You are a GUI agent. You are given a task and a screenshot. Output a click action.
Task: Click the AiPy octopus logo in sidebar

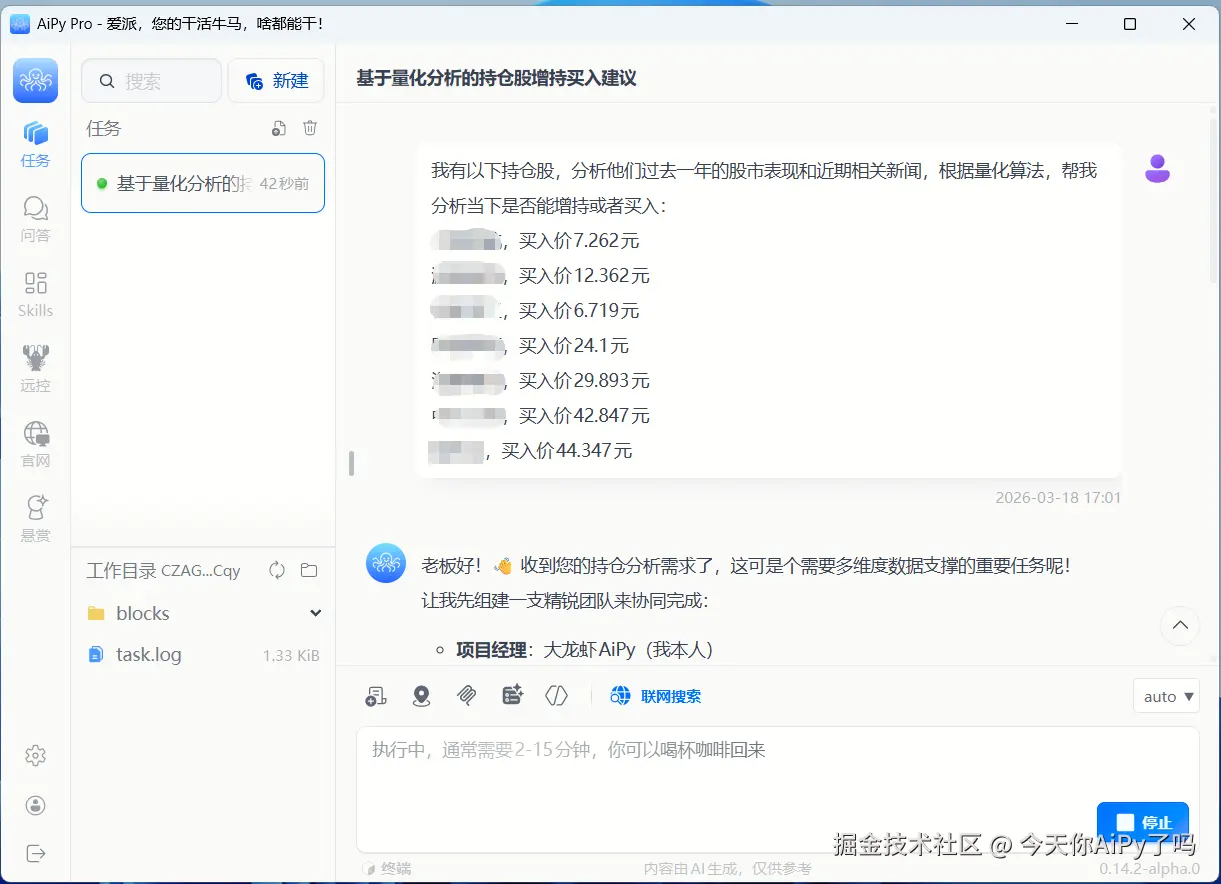point(35,80)
